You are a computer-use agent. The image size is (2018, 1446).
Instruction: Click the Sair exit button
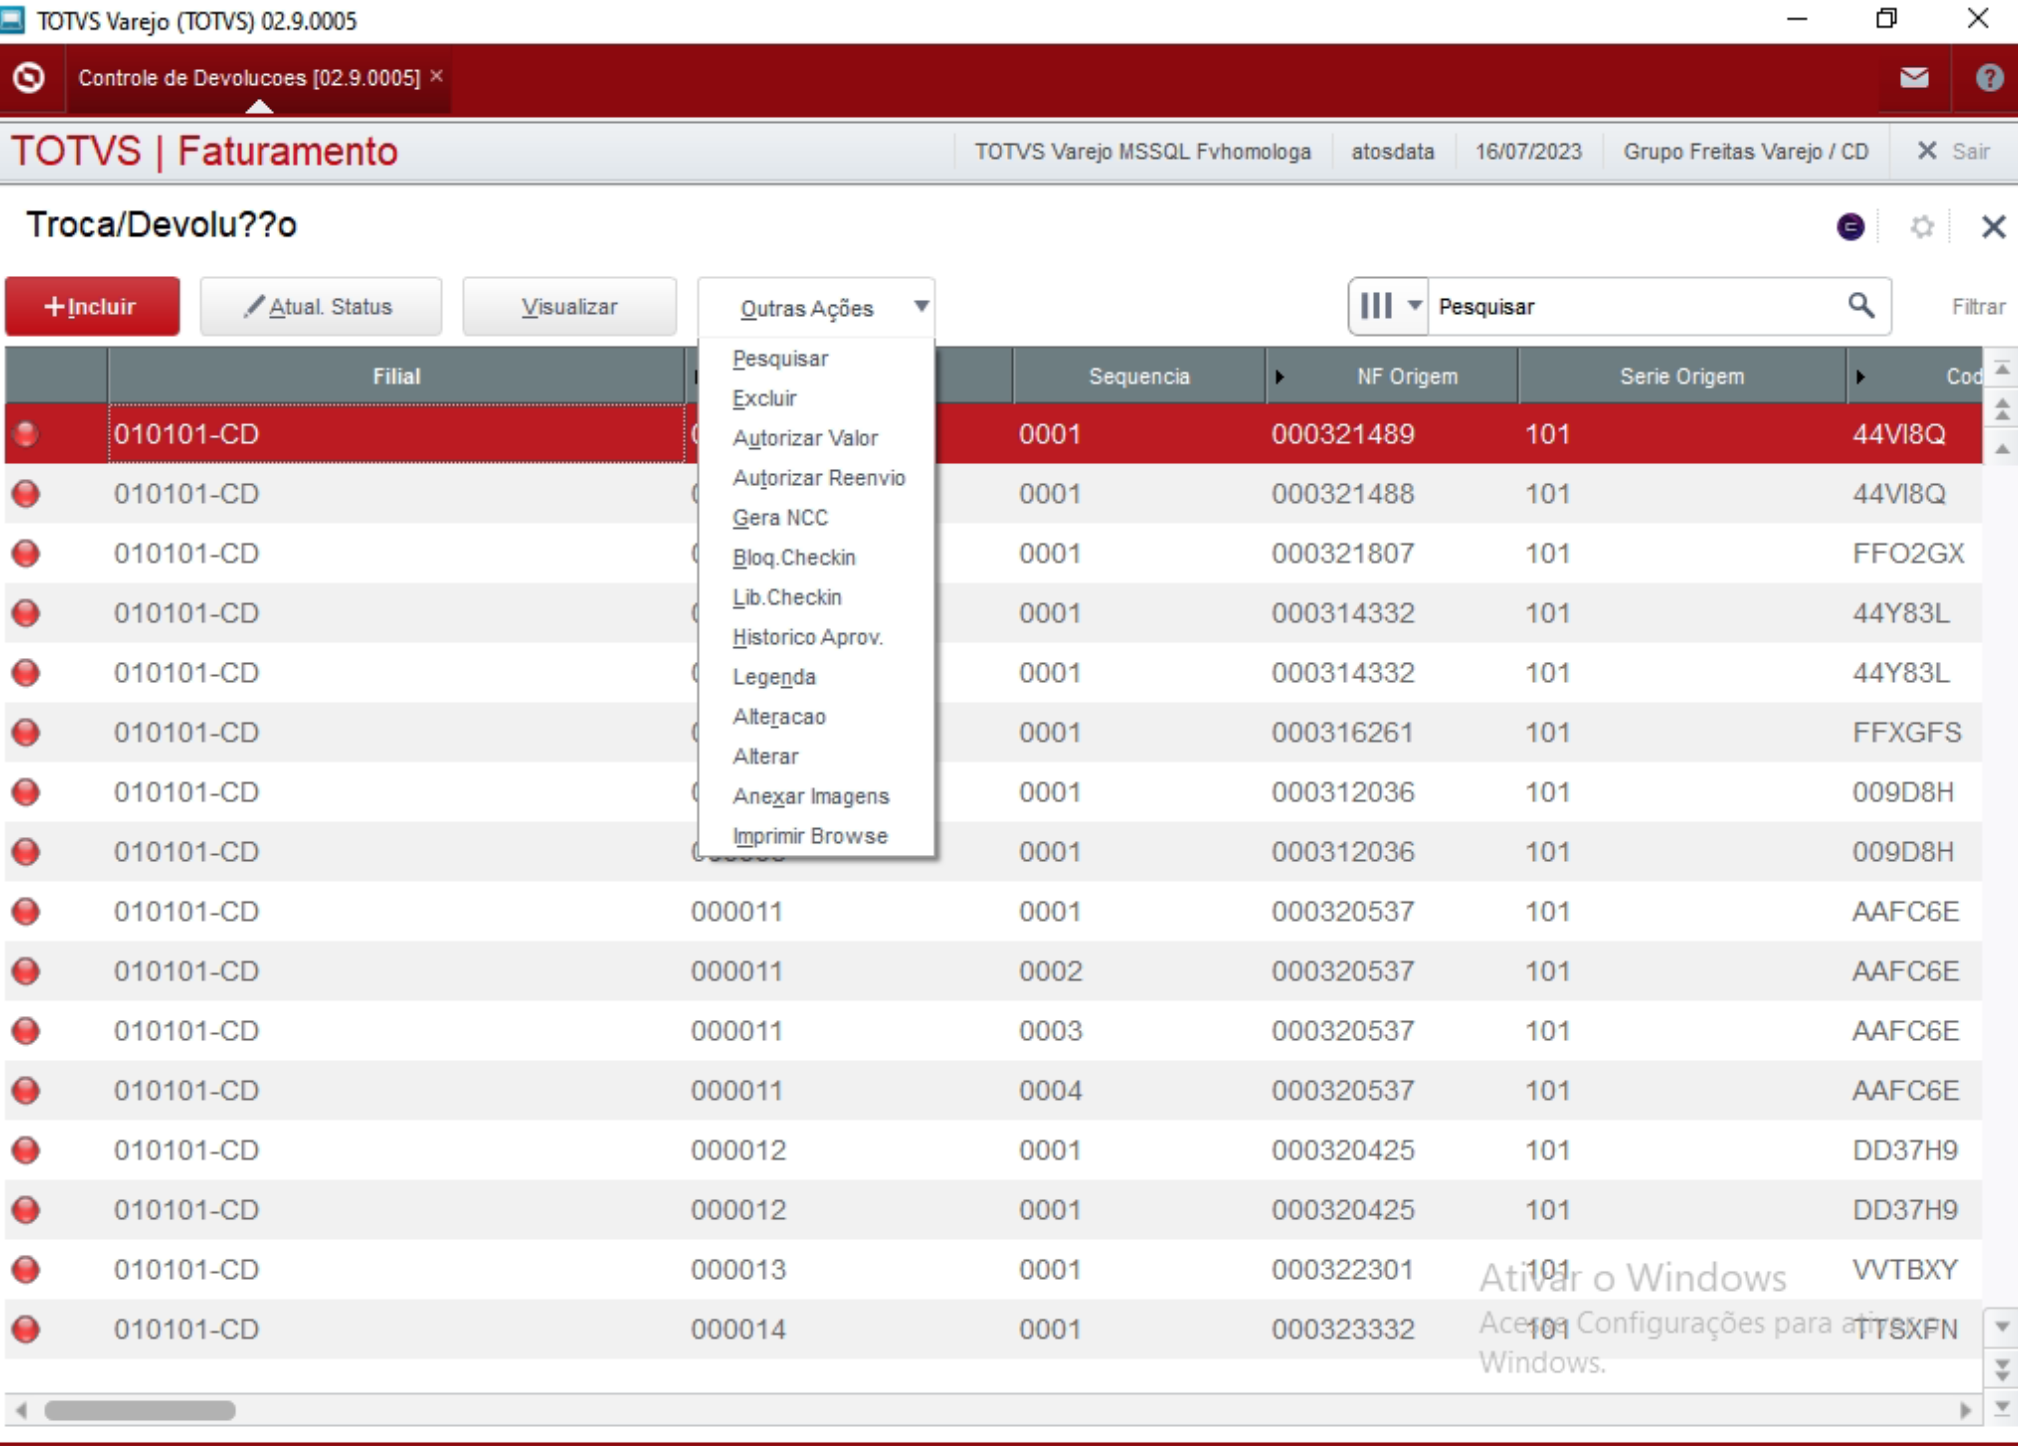click(x=1953, y=151)
